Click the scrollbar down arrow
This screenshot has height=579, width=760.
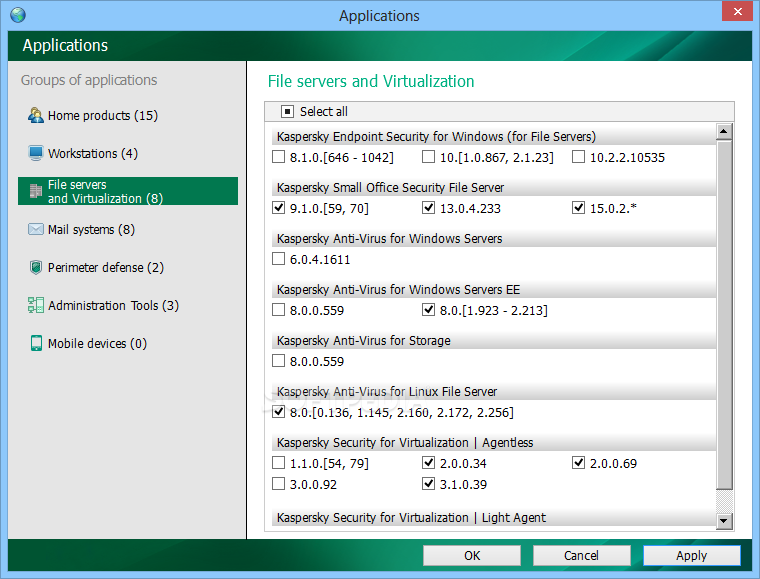[724, 521]
